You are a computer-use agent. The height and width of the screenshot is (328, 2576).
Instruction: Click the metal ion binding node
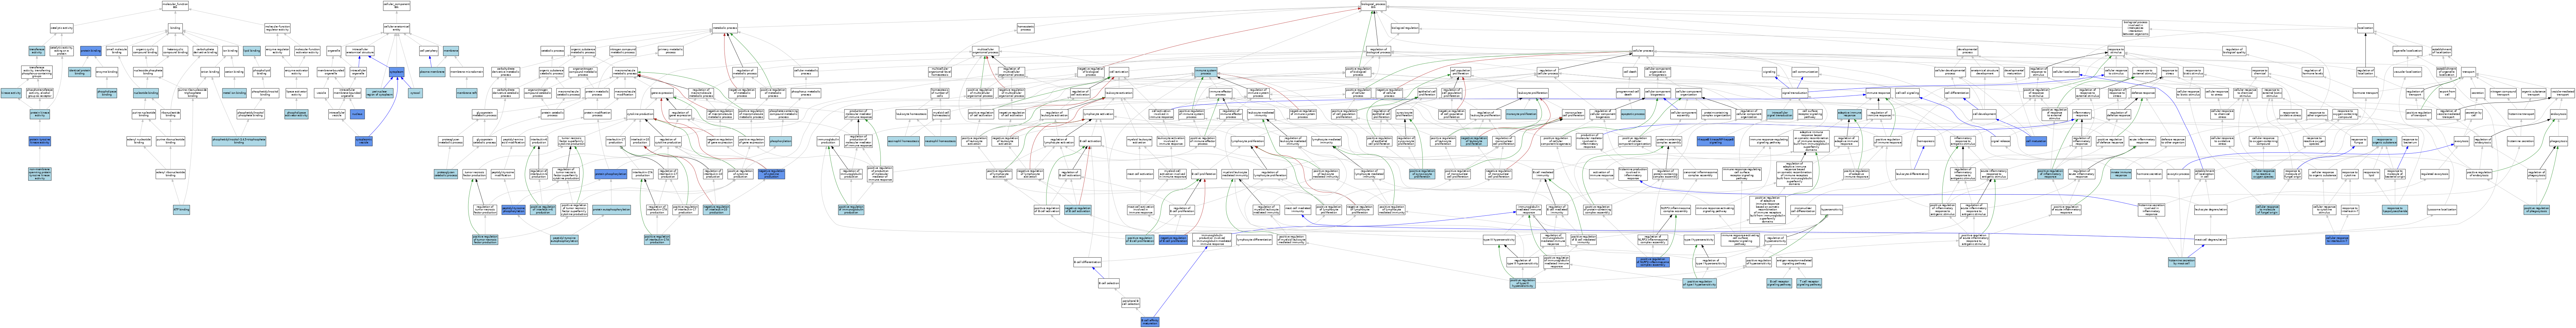pyautogui.click(x=234, y=93)
